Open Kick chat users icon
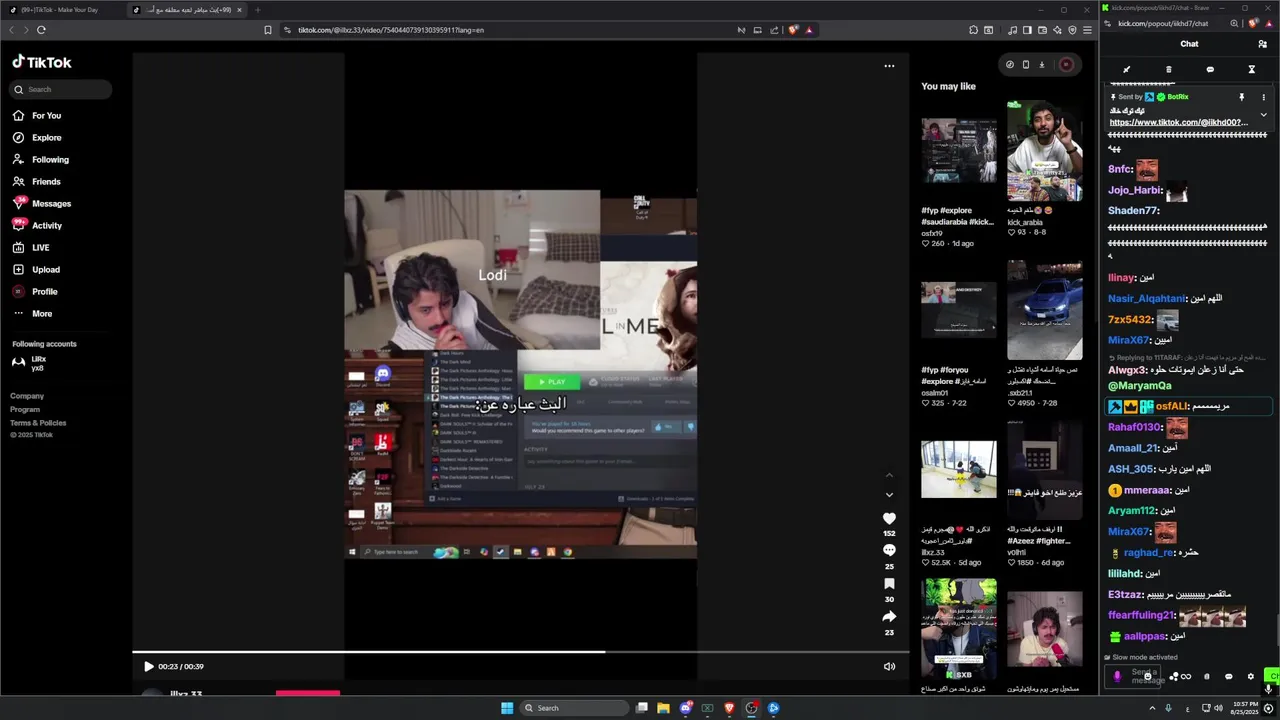This screenshot has width=1280, height=720. 1262,44
